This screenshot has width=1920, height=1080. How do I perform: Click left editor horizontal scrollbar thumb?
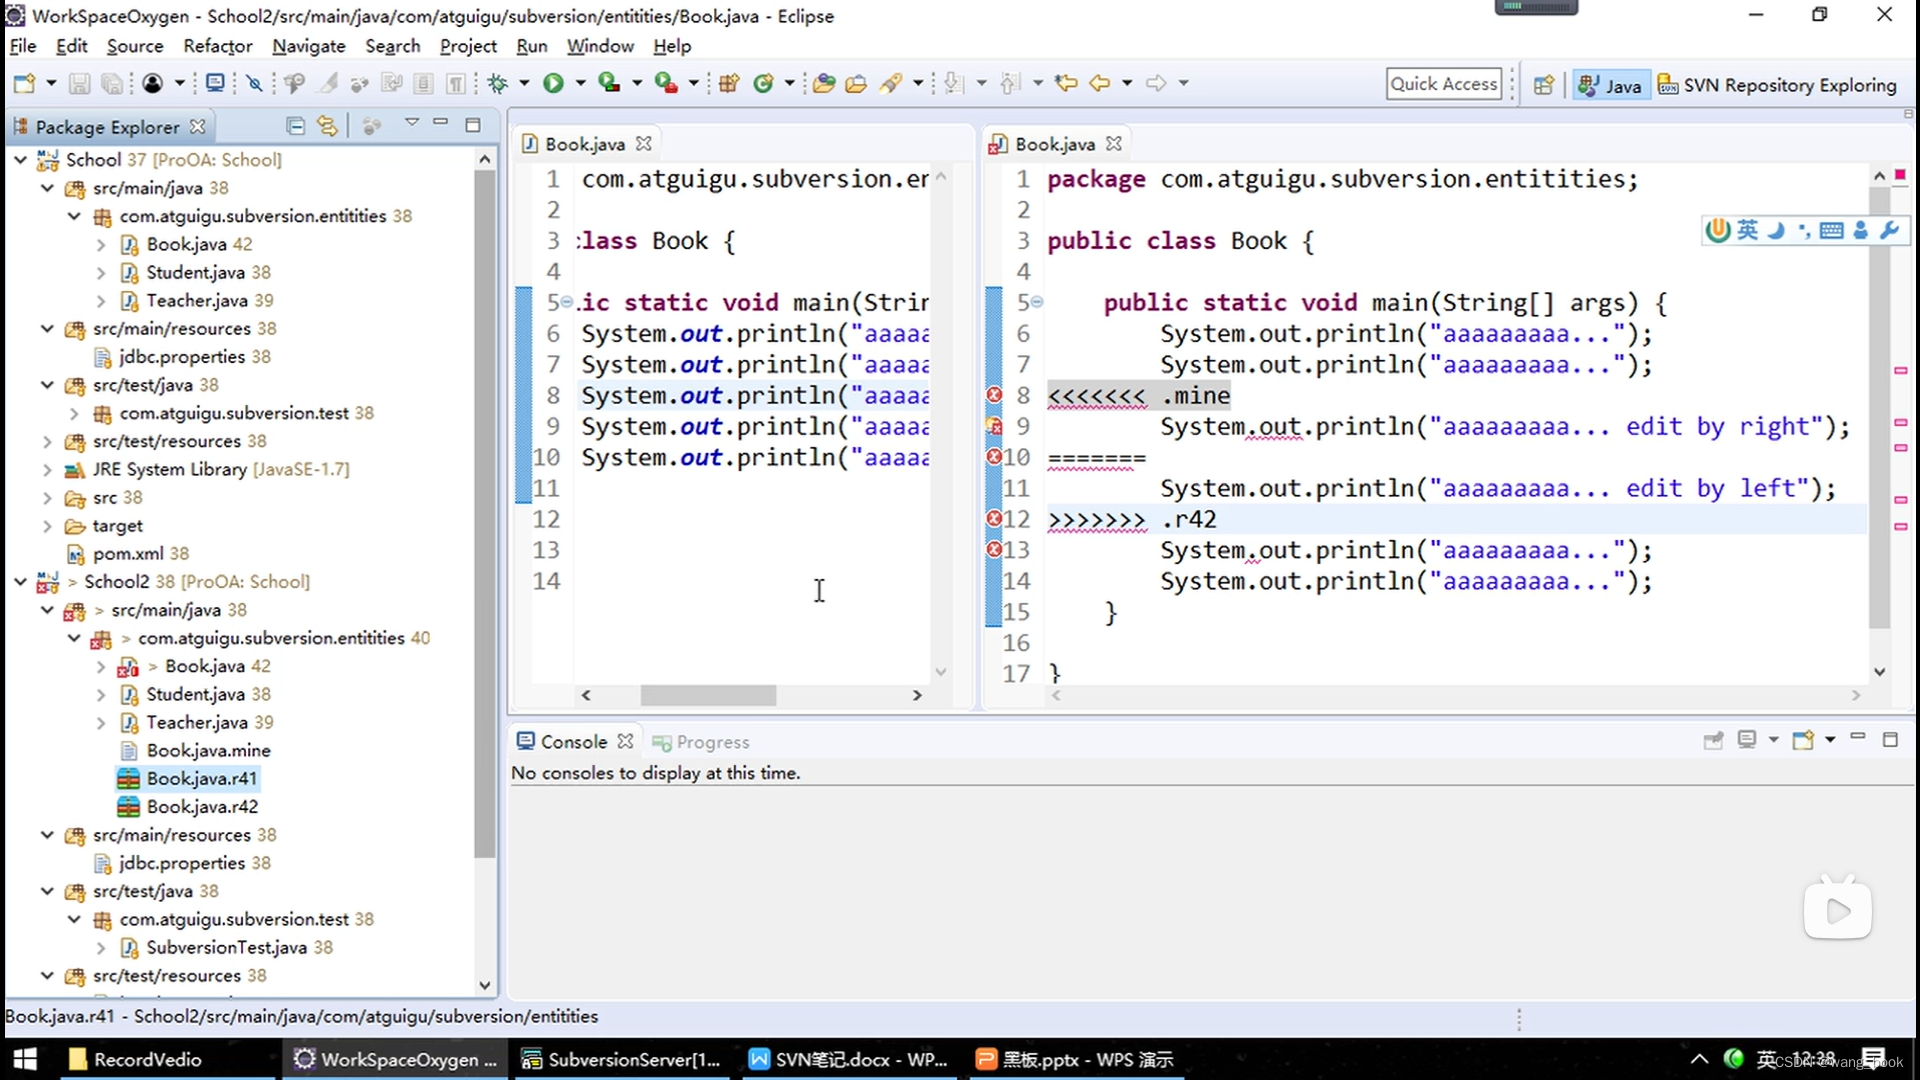[708, 695]
